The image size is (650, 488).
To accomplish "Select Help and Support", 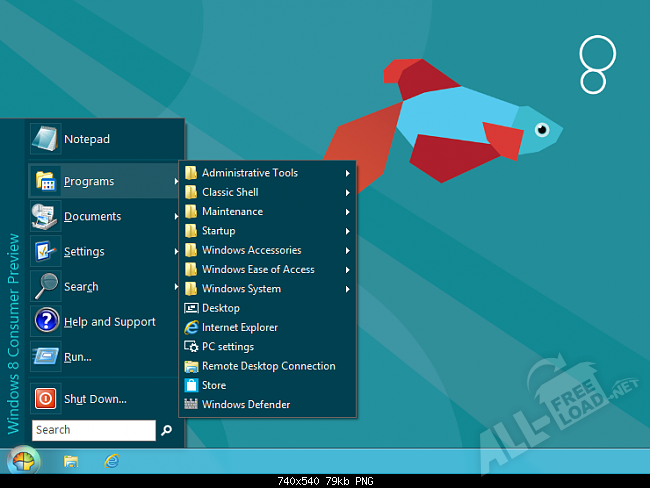I will (x=109, y=322).
